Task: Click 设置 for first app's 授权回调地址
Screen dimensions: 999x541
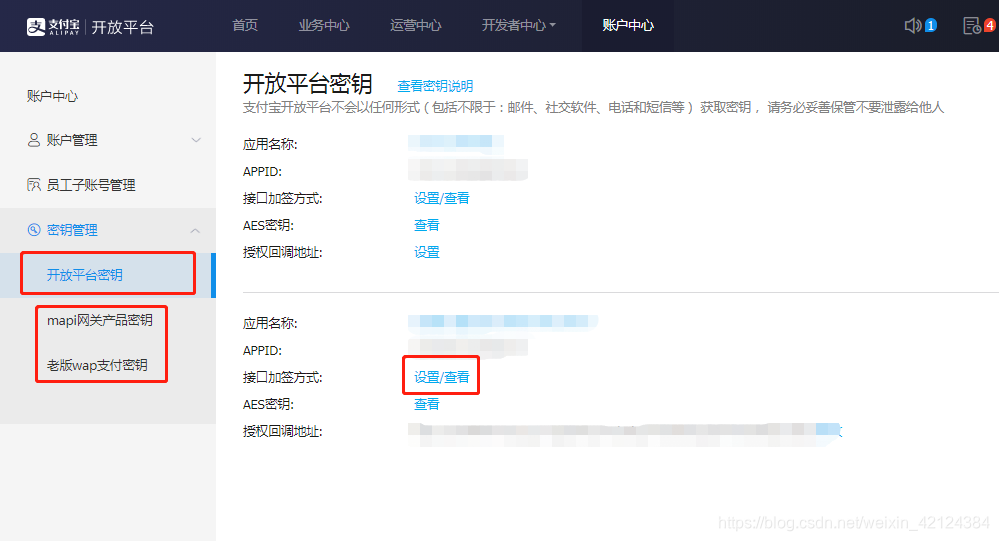Action: (426, 252)
